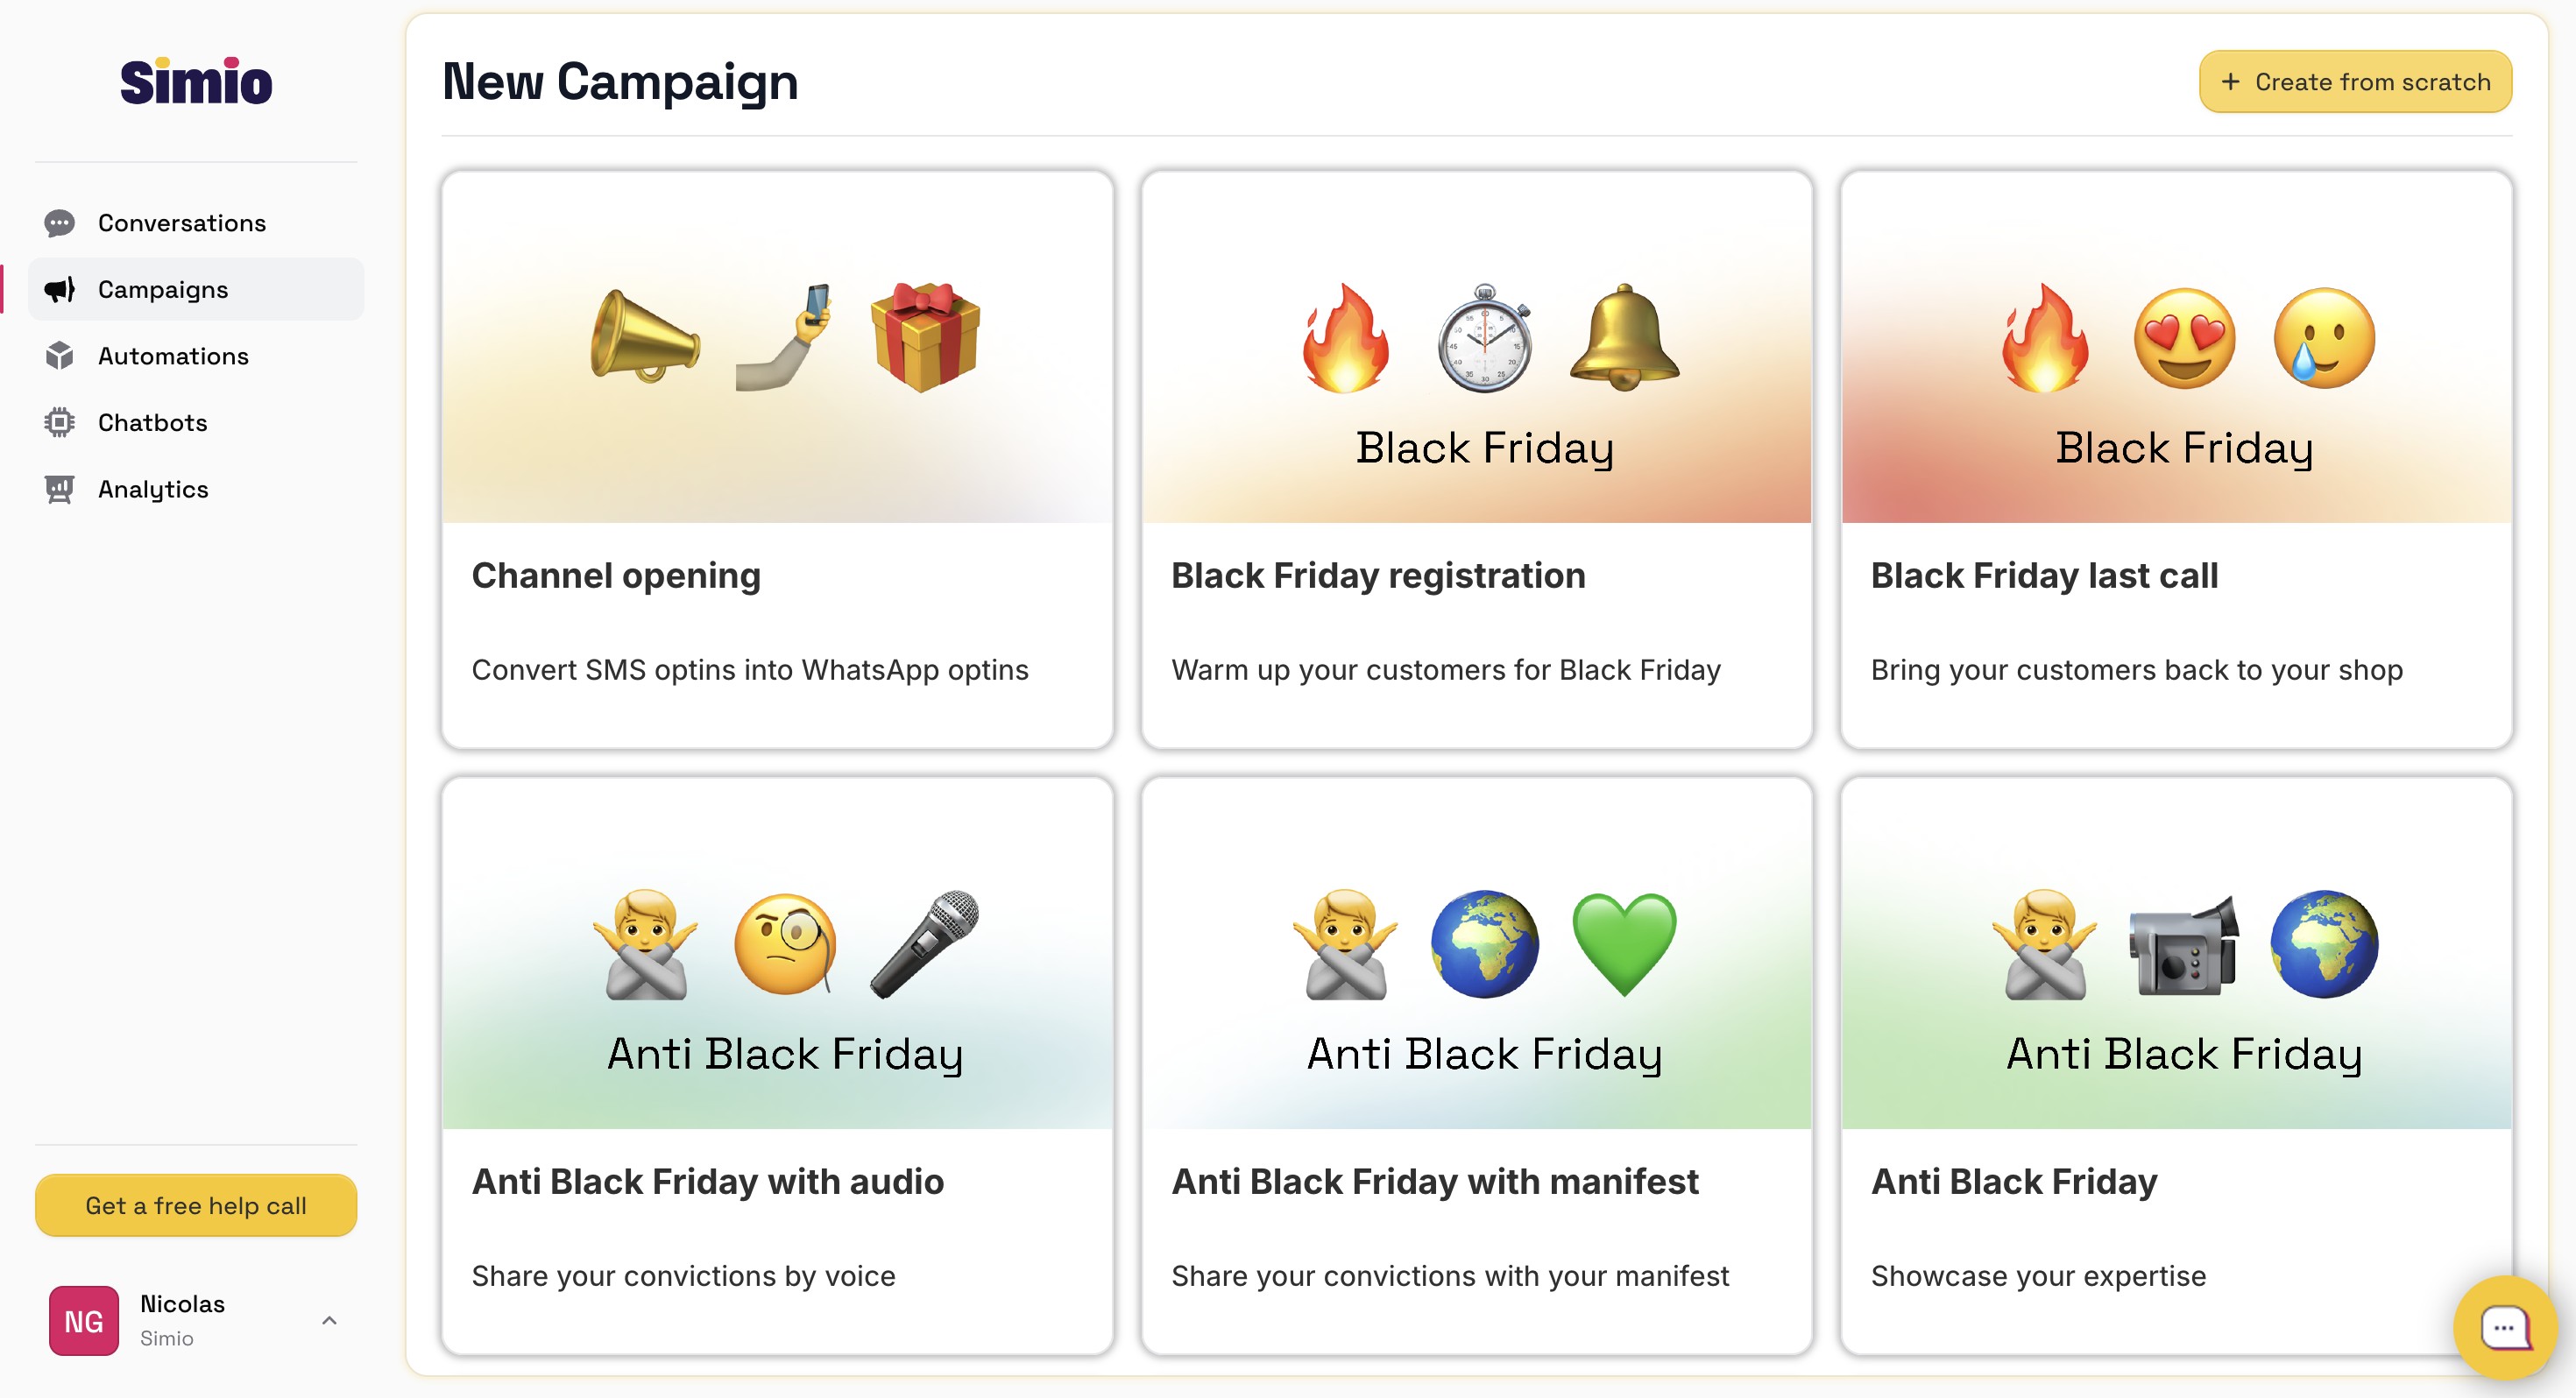The width and height of the screenshot is (2576, 1398).
Task: Click the Simio logo
Action: (x=196, y=82)
